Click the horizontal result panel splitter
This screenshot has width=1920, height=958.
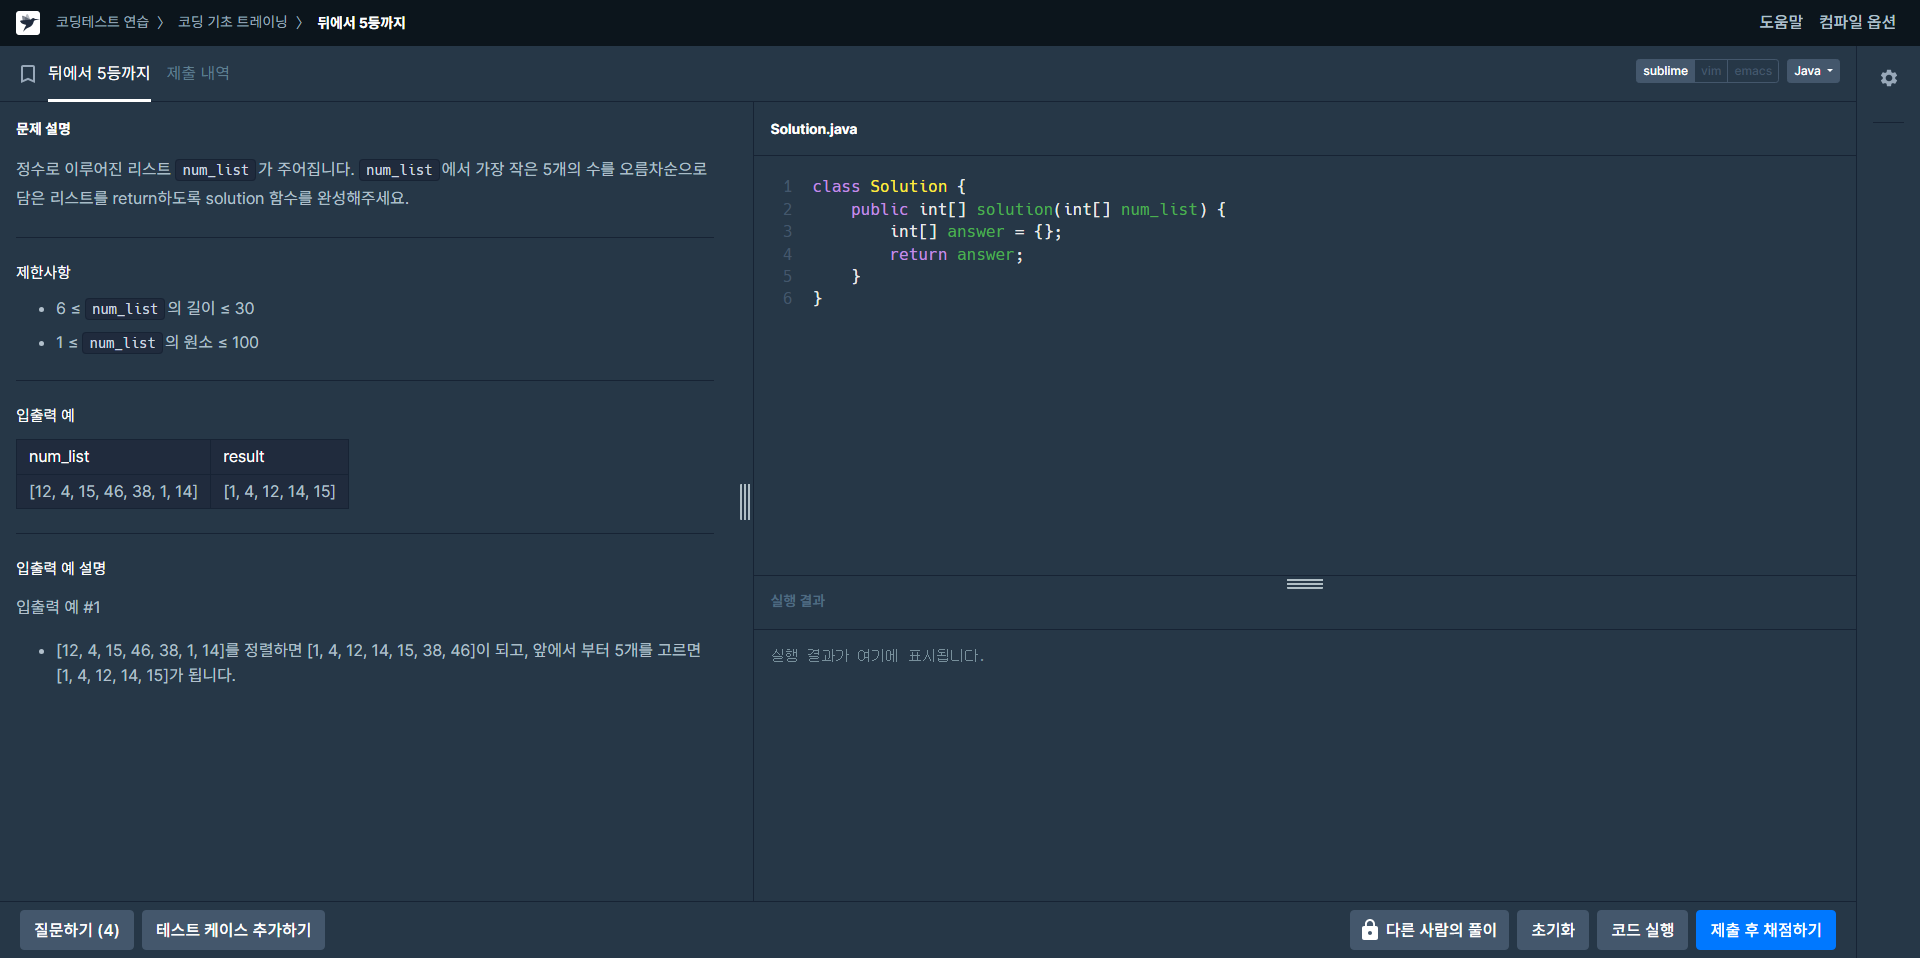(x=1305, y=584)
